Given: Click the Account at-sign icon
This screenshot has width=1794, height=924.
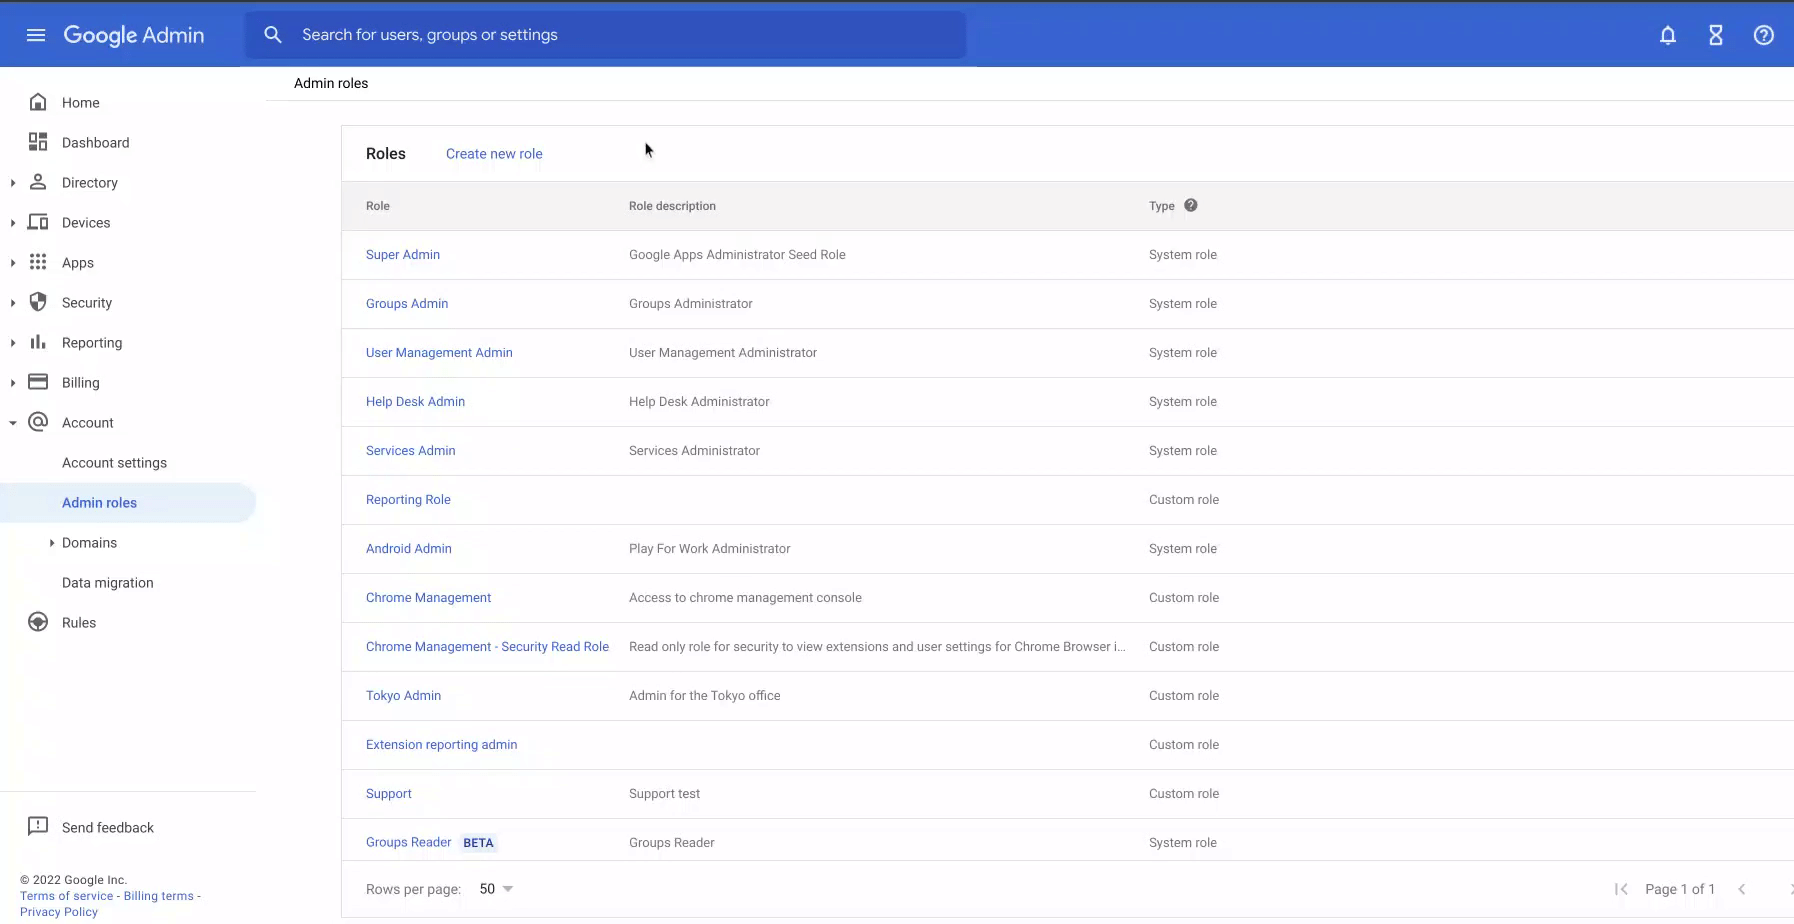Looking at the screenshot, I should coord(38,422).
